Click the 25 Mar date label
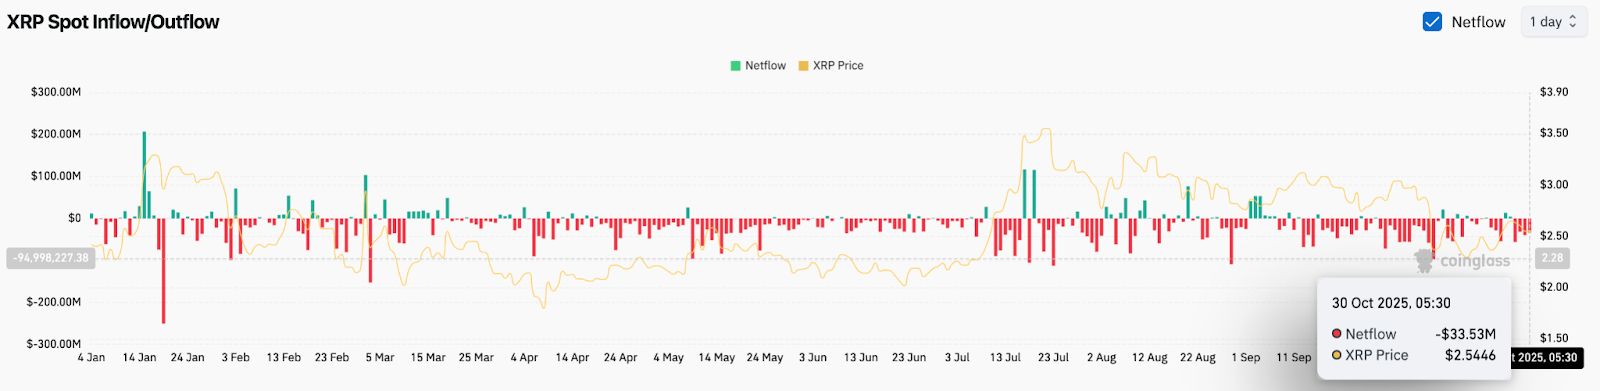The width and height of the screenshot is (1600, 391). click(x=476, y=357)
